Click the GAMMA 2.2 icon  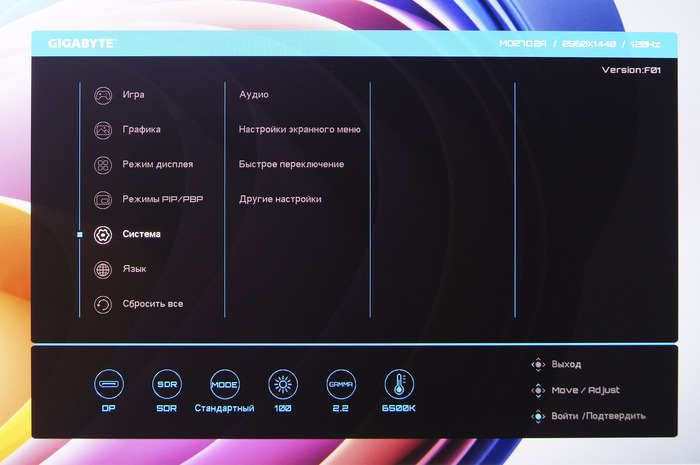[341, 384]
